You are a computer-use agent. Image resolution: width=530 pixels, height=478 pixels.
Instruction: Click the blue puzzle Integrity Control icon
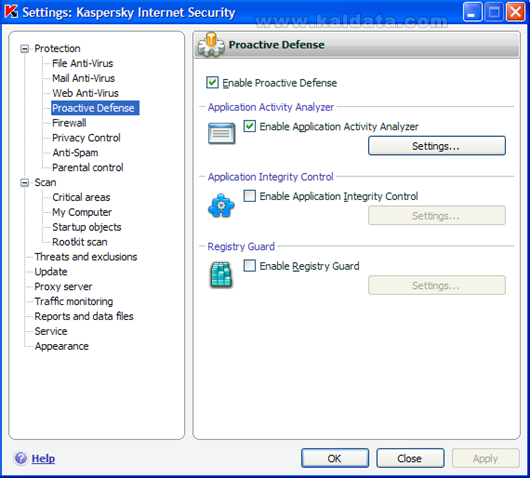pos(221,205)
